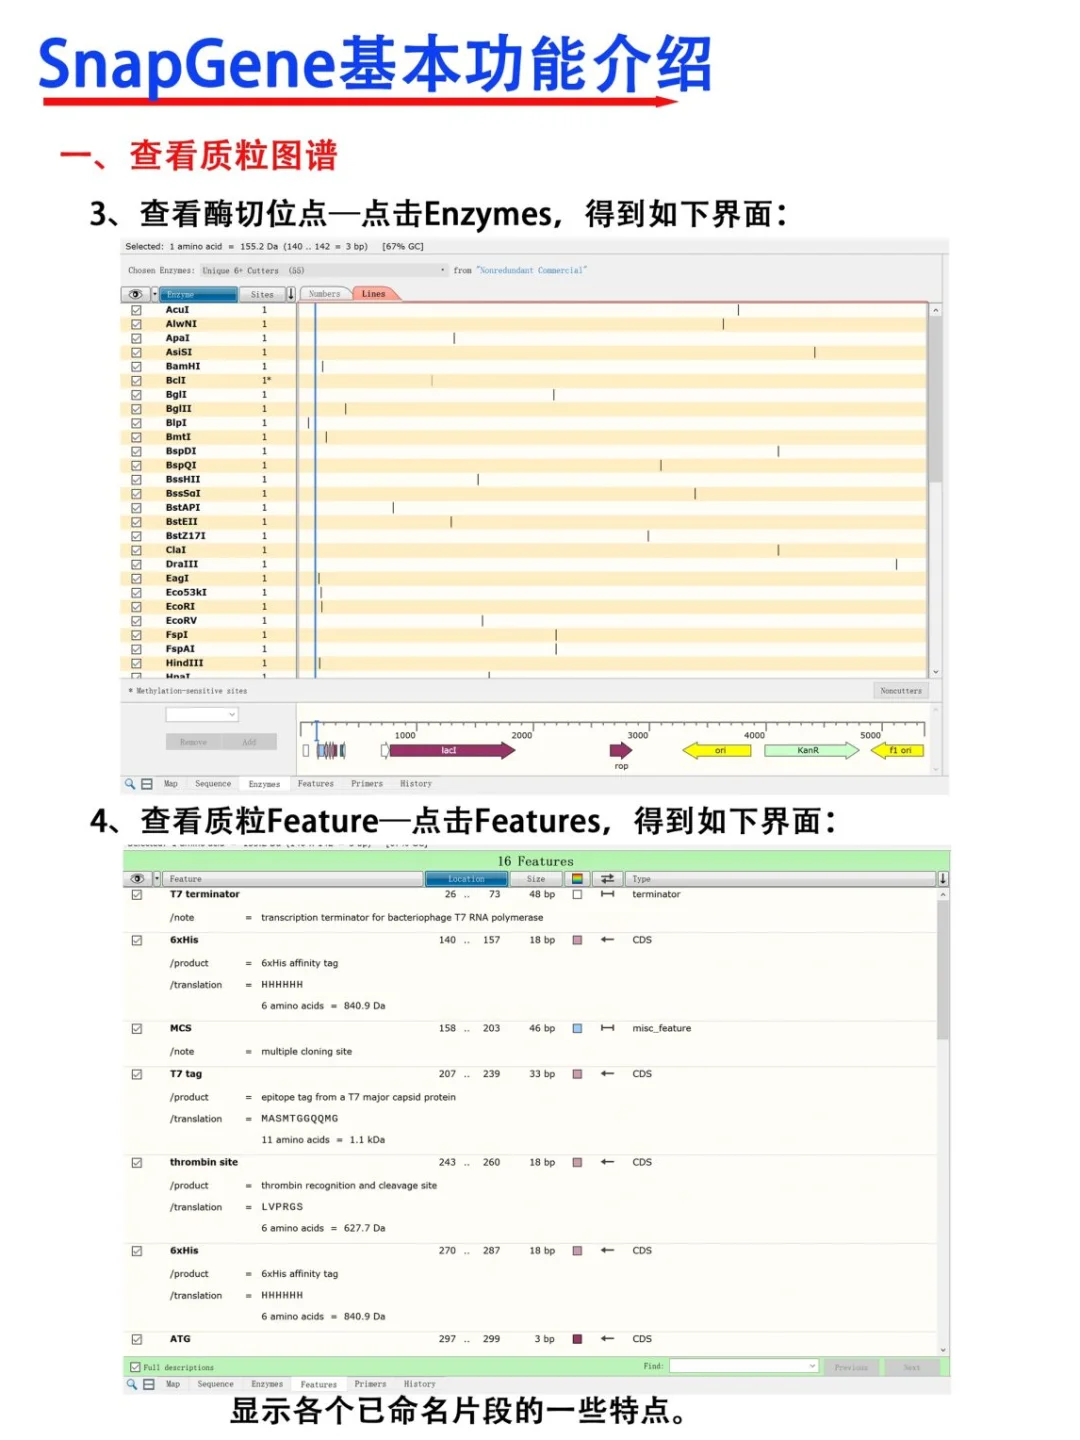Click the strand direction arrows icon in Features header
Image resolution: width=1080 pixels, height=1440 pixels.
[608, 879]
